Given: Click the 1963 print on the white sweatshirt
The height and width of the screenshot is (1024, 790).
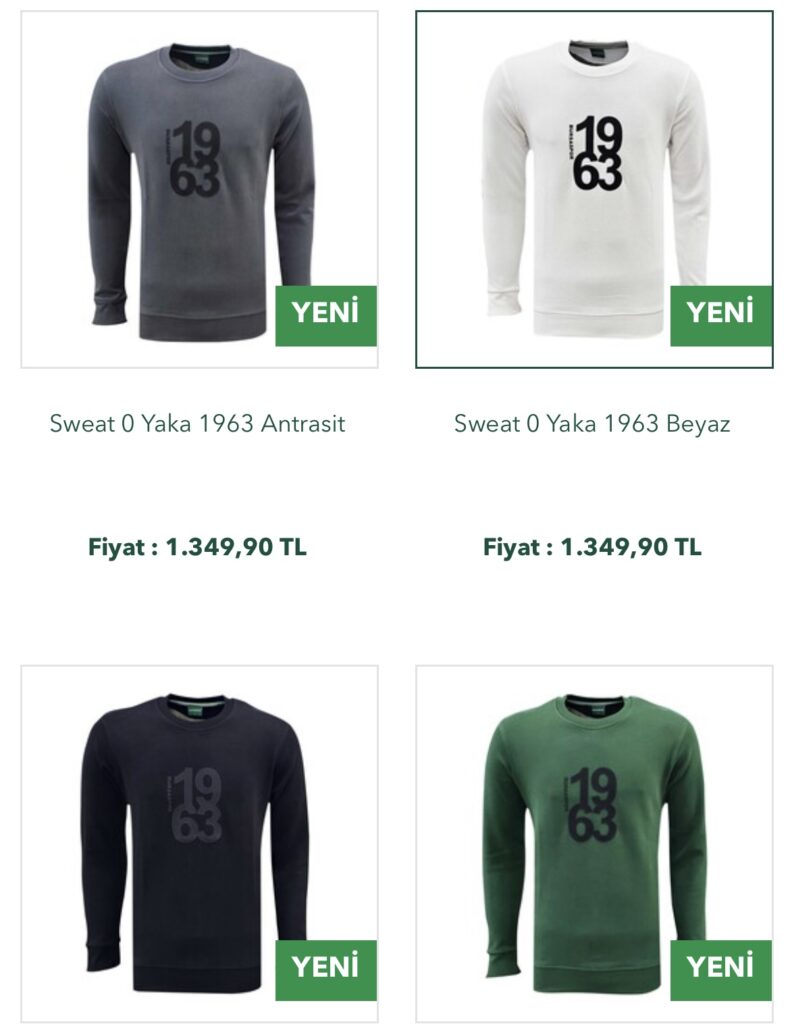Looking at the screenshot, I should click(x=596, y=153).
